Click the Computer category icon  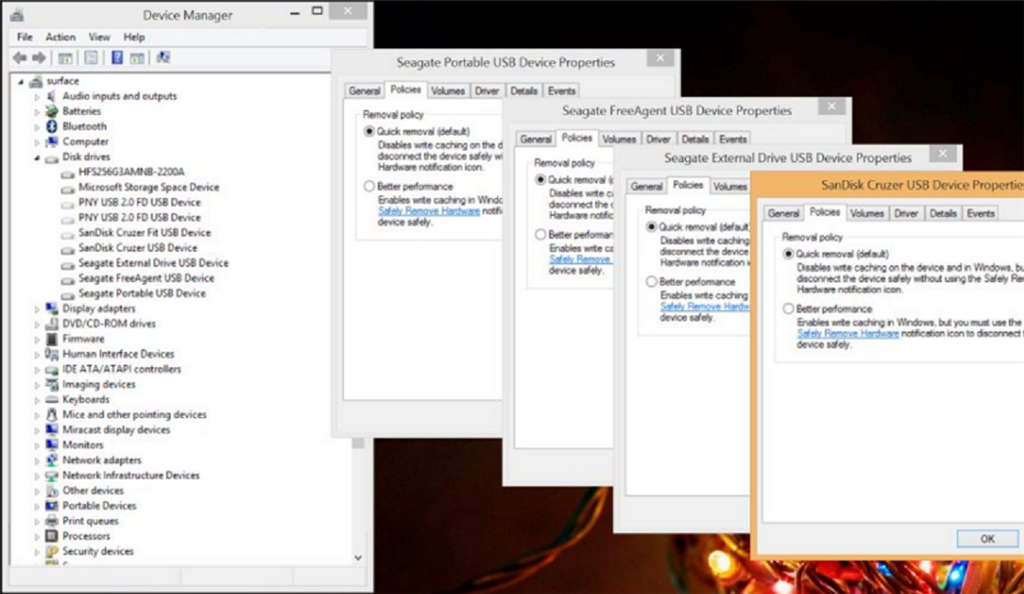52,142
